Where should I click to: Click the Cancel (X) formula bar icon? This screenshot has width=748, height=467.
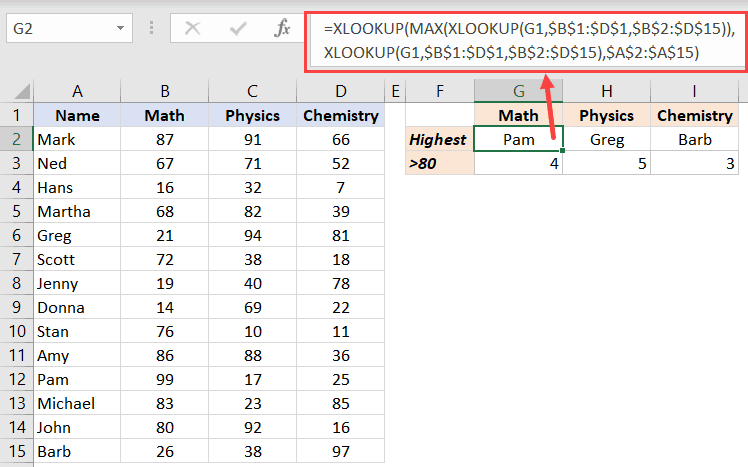pos(192,28)
